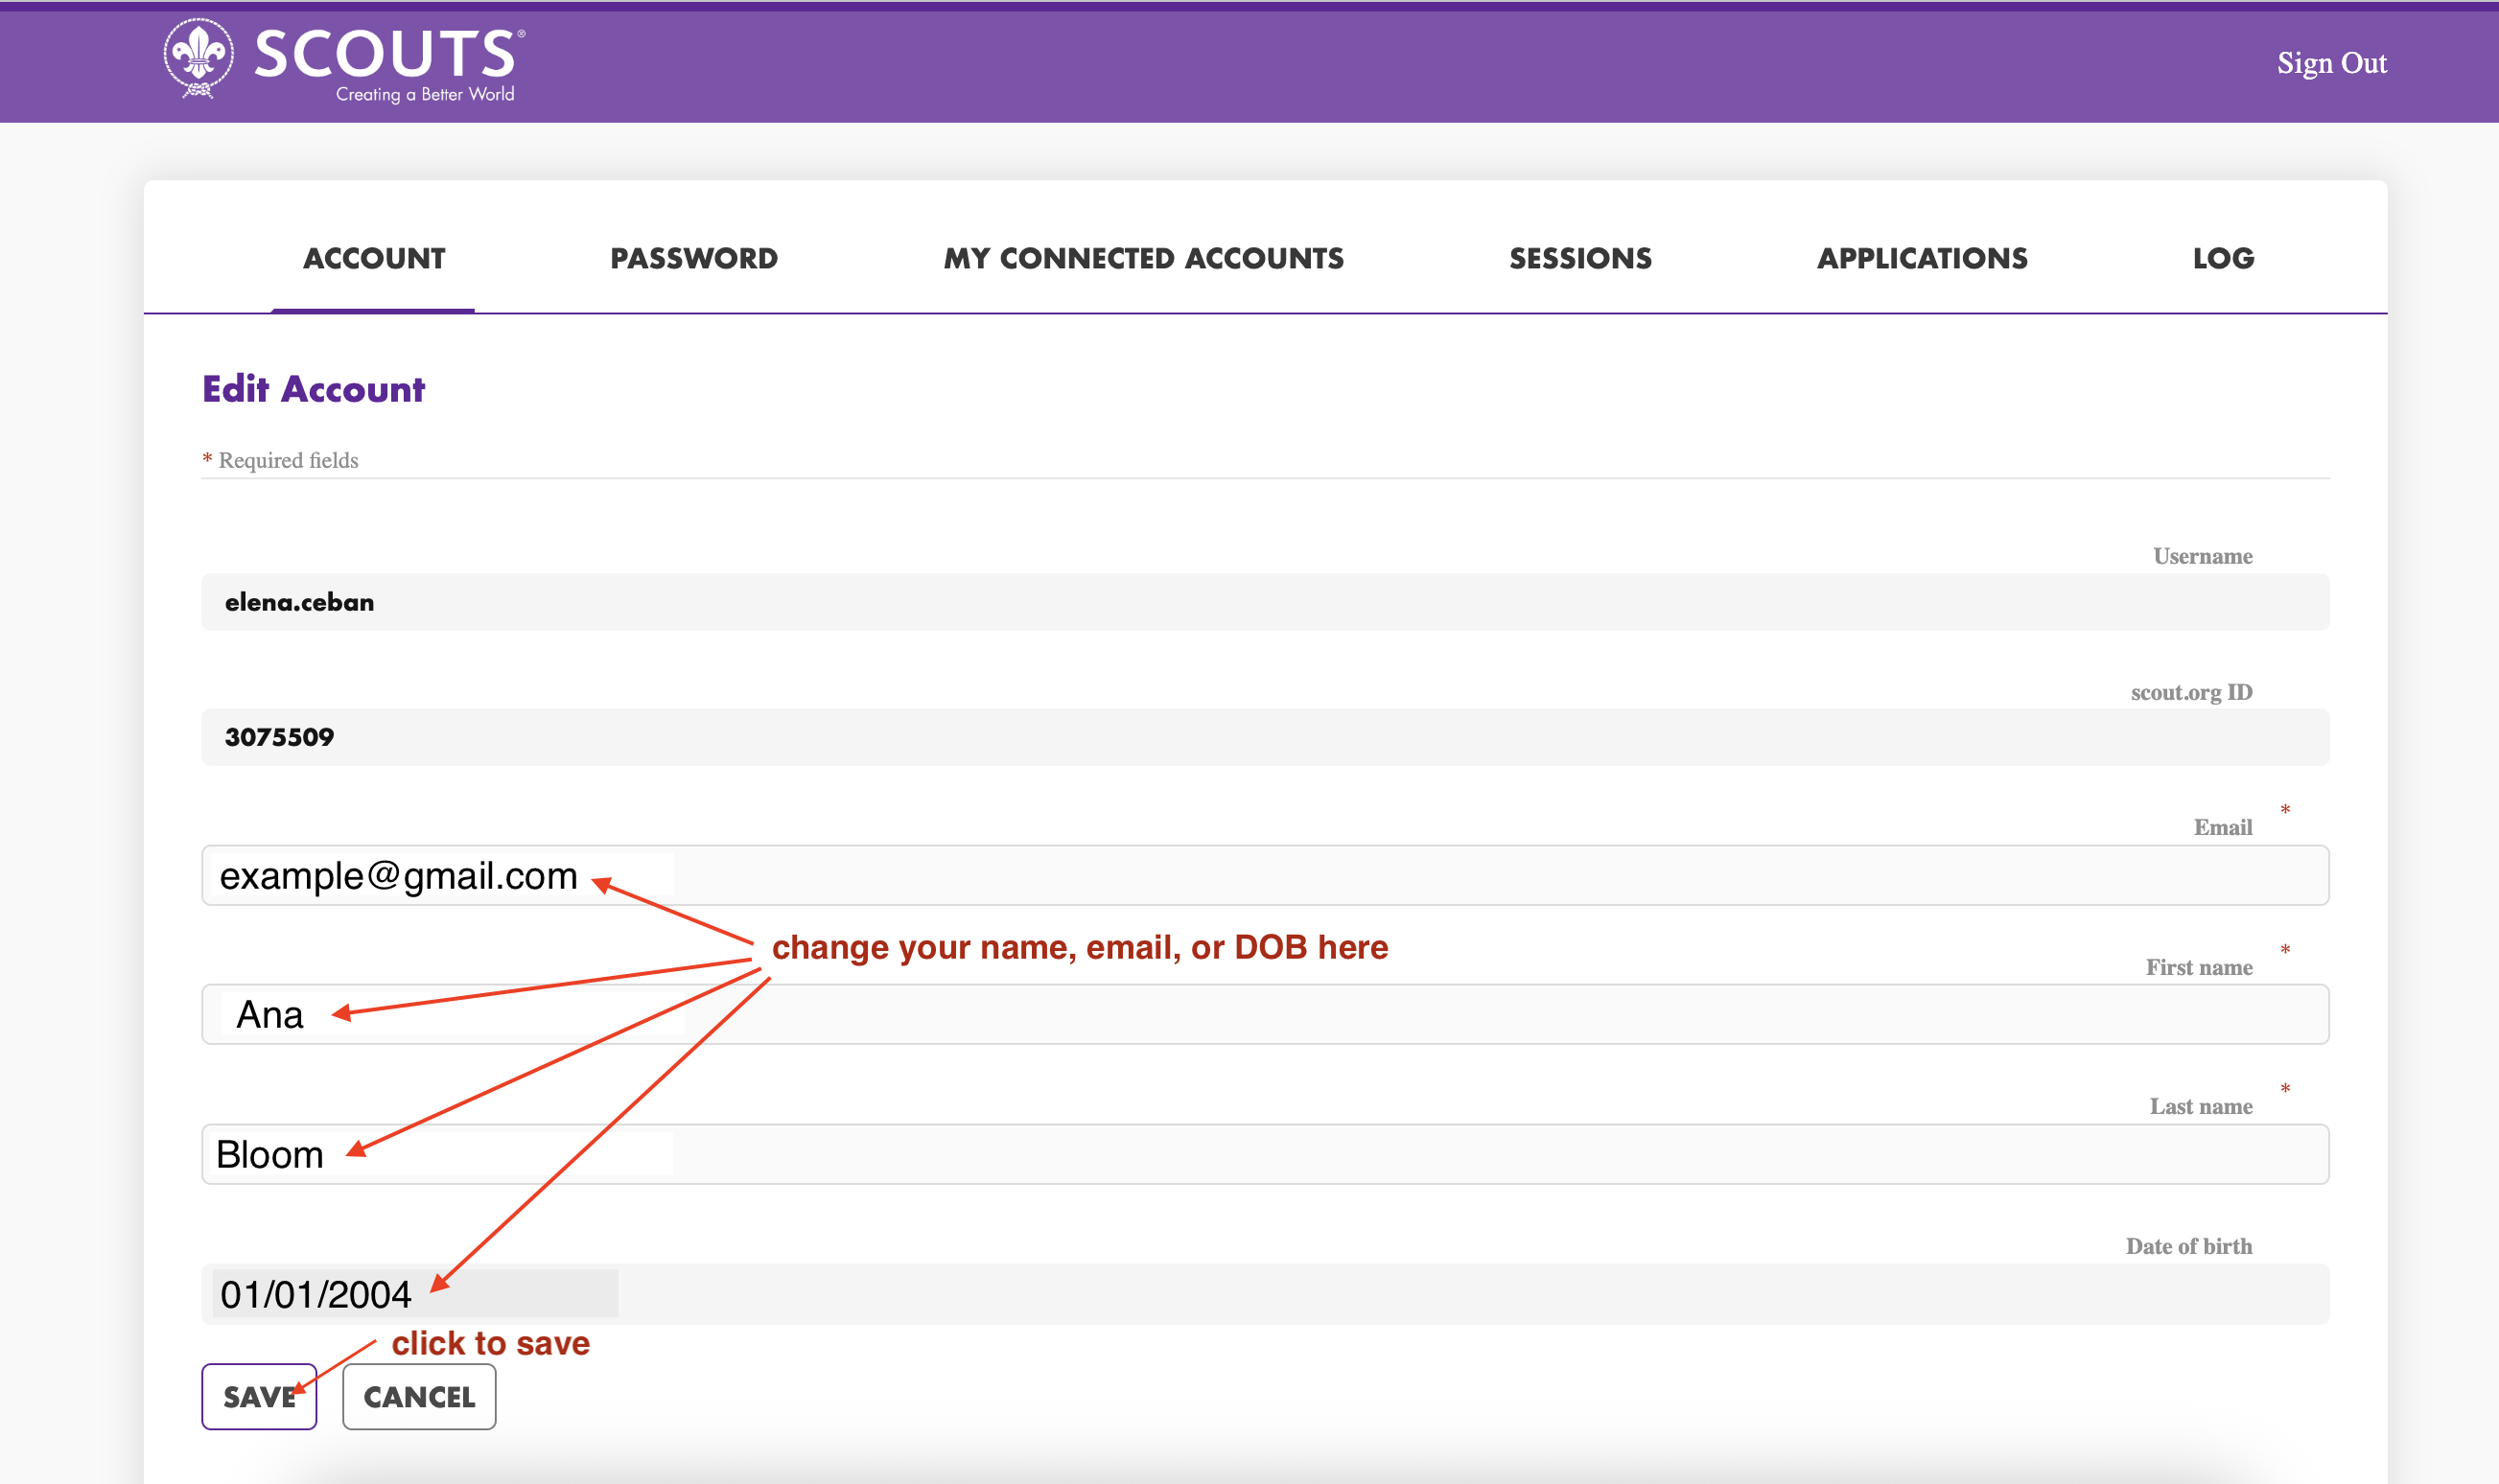Click the SCOUTS Creating a Better World wordmark
Viewport: 2499px width, 1484px height.
pyautogui.click(x=390, y=65)
